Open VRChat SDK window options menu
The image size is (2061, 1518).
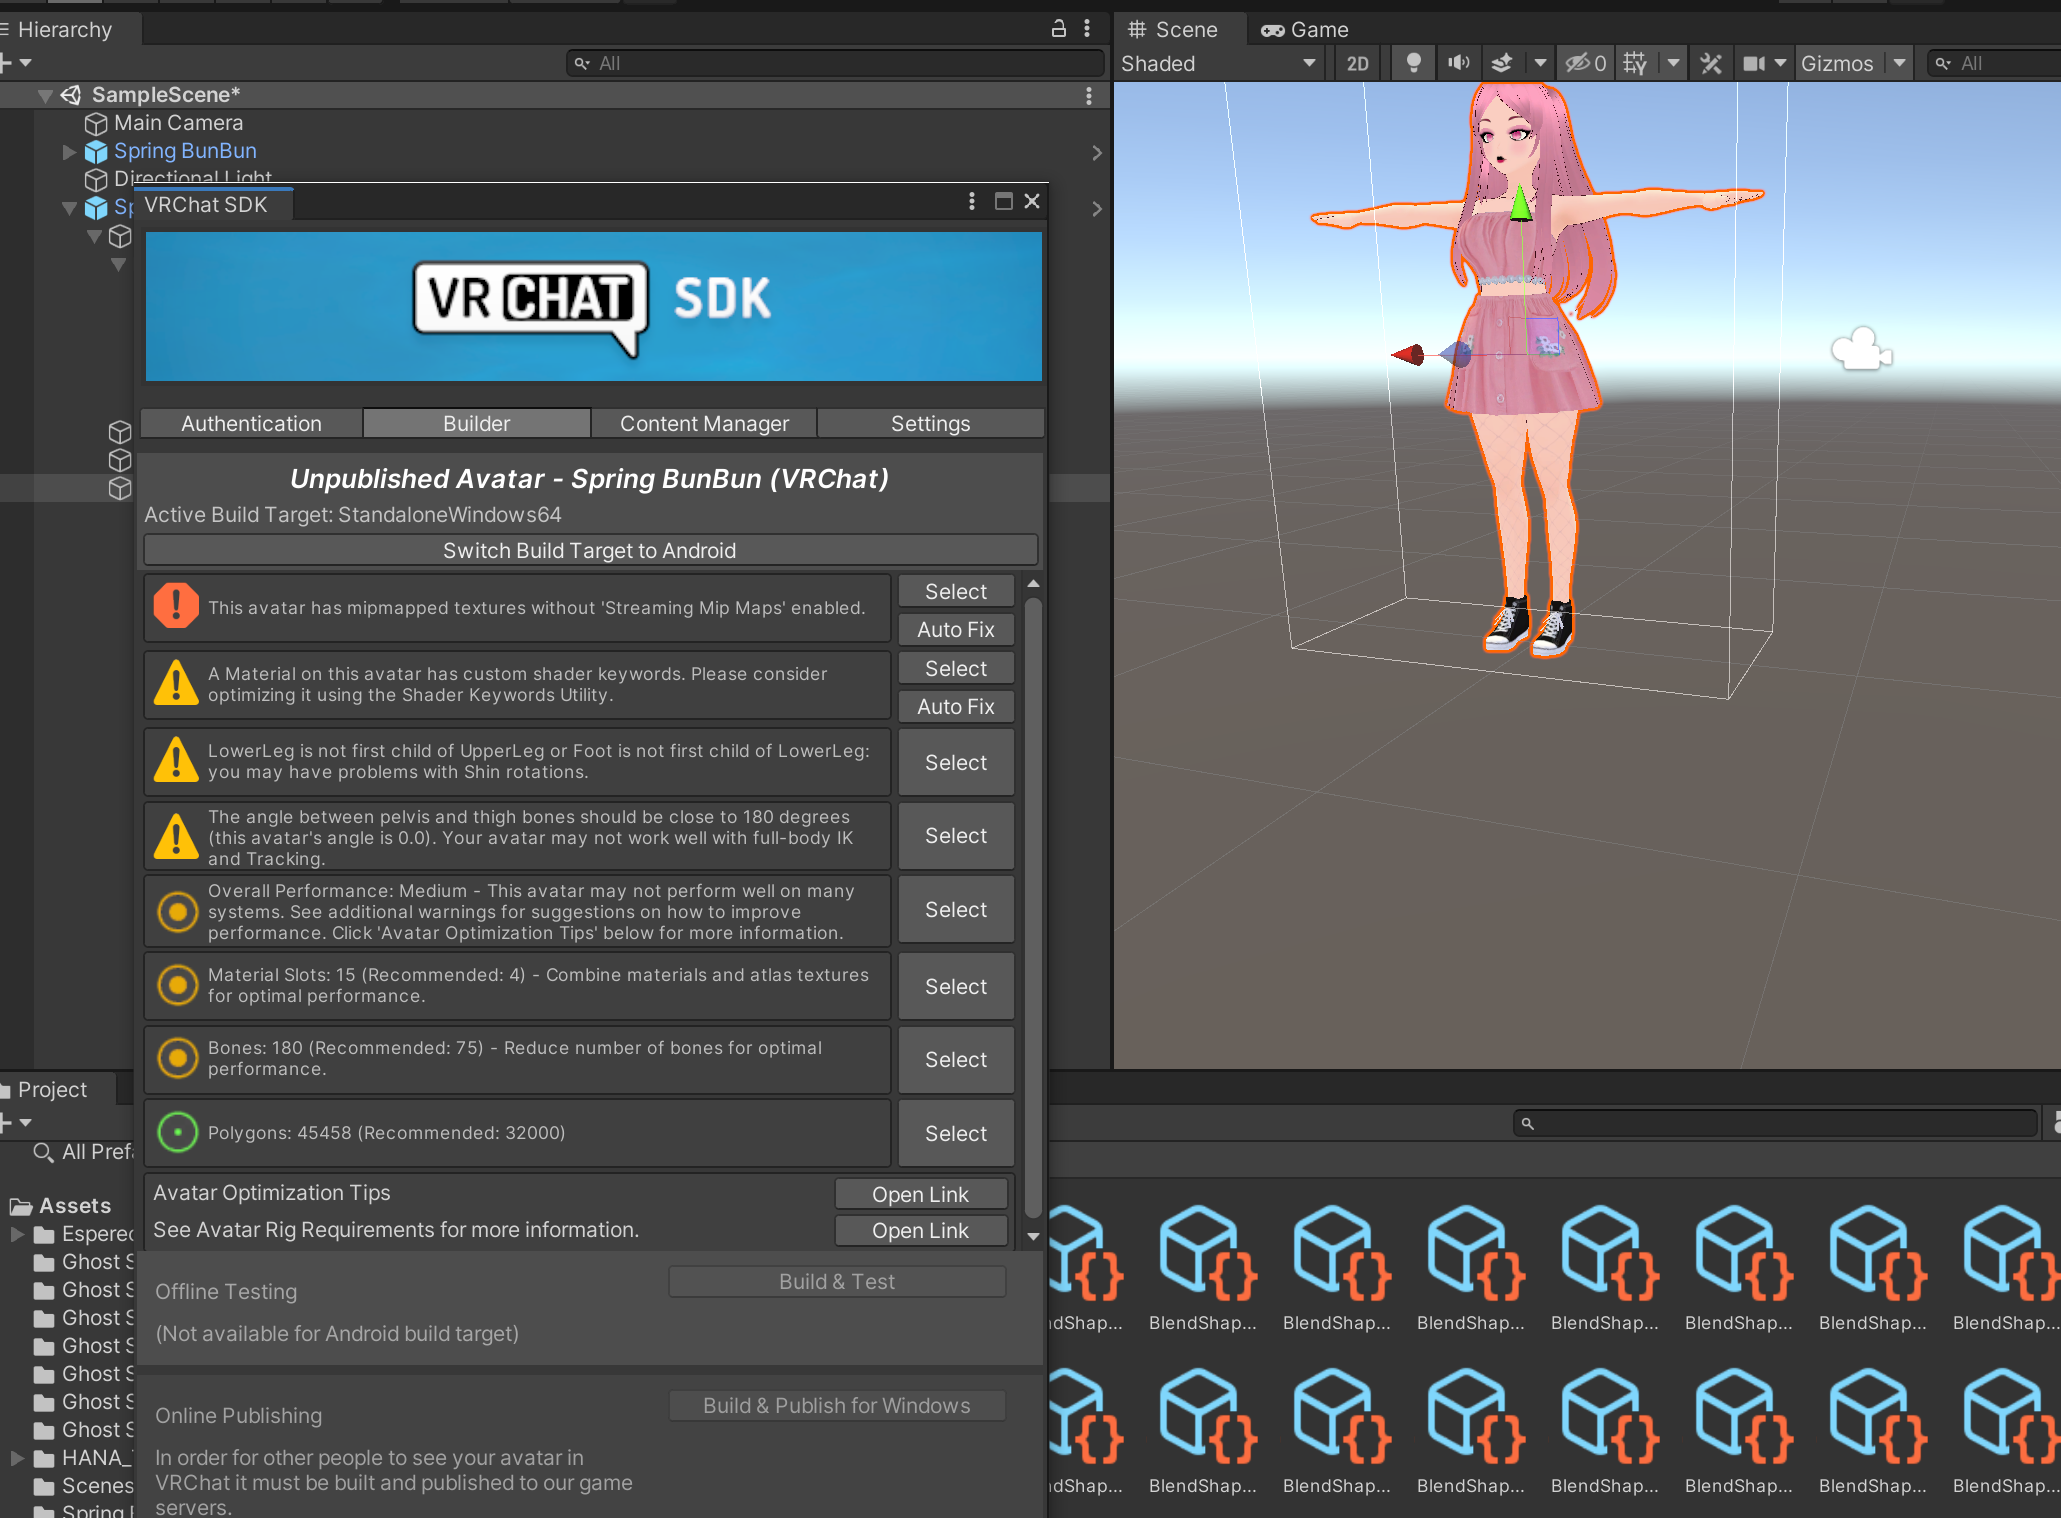[972, 201]
